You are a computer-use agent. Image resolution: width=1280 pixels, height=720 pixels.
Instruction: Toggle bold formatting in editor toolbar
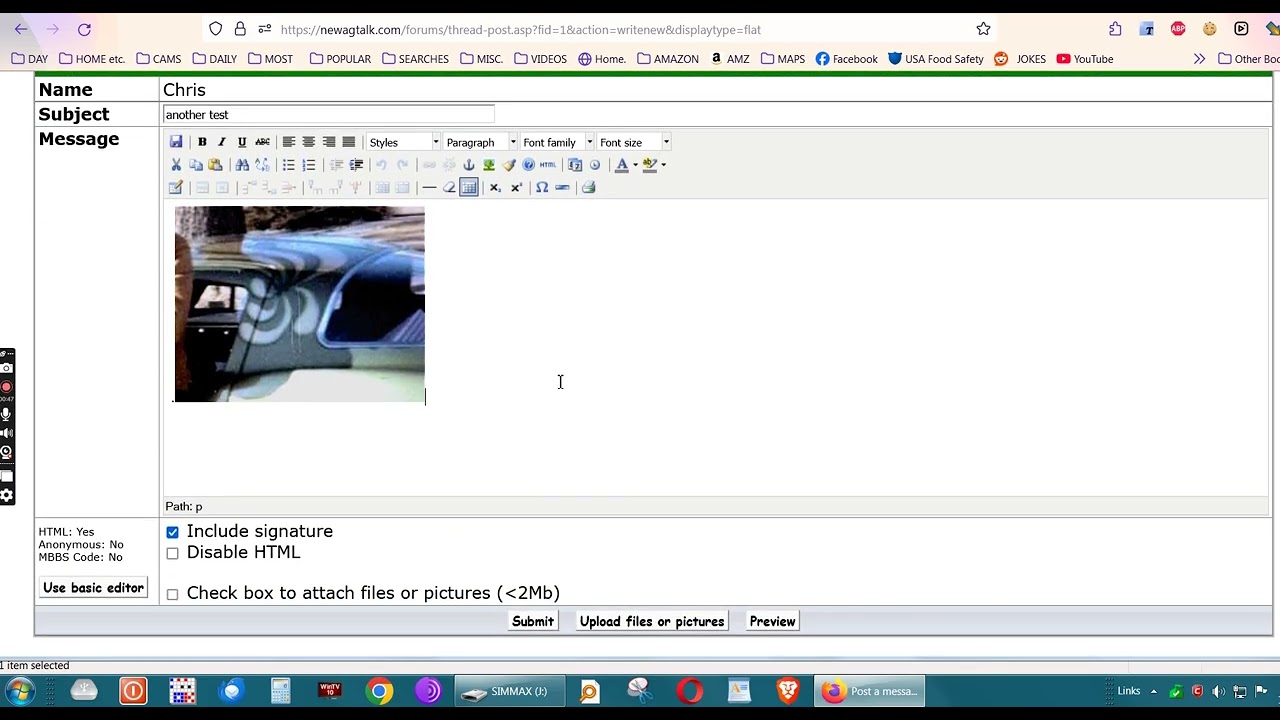coord(202,142)
